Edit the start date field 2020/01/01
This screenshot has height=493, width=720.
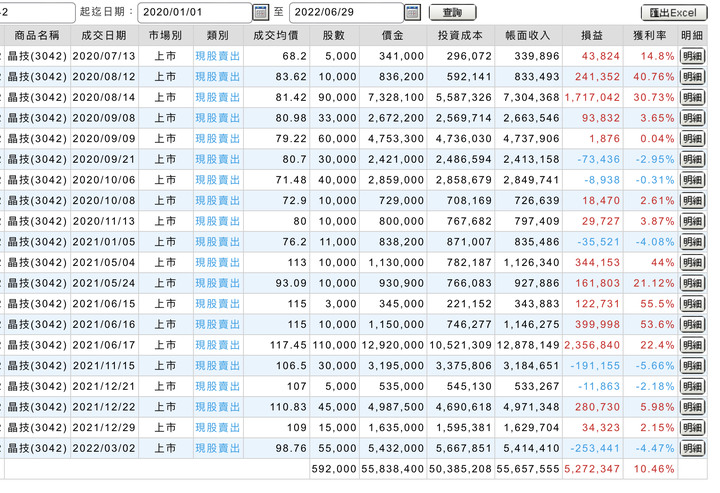point(195,12)
